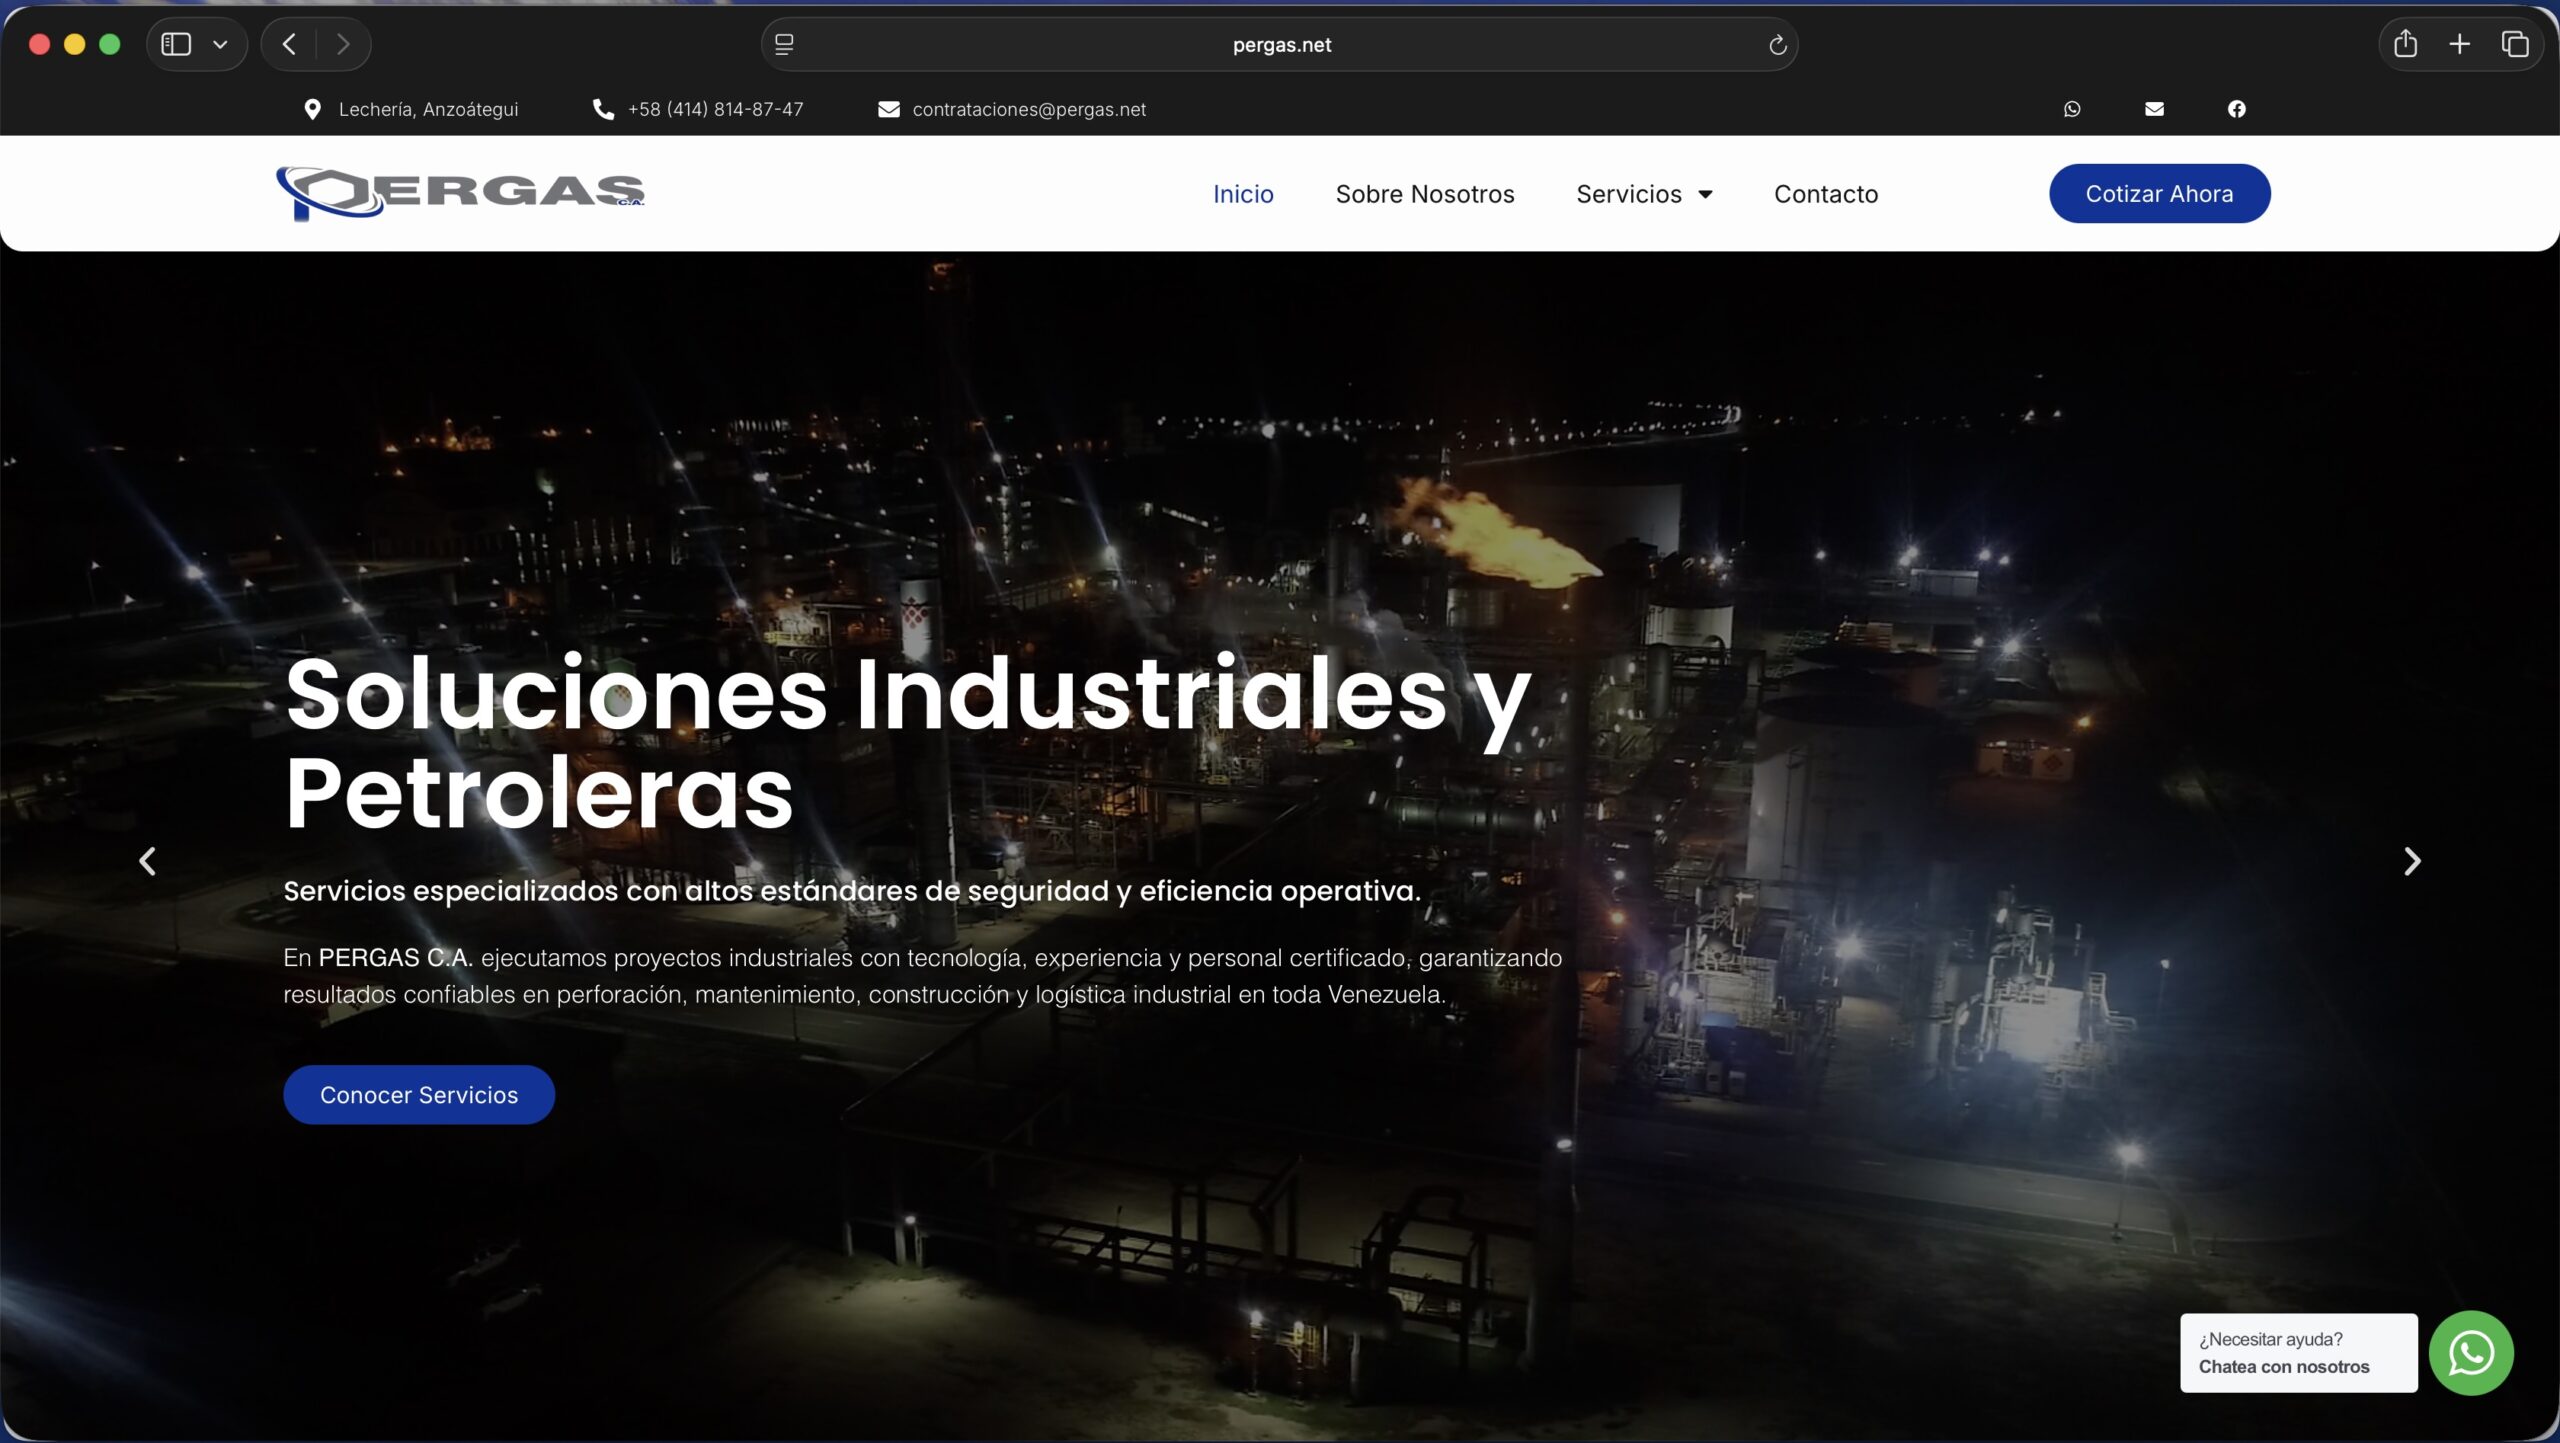Click the location pin icon near Lechería
Viewport: 2560px width, 1443px height.
(312, 109)
